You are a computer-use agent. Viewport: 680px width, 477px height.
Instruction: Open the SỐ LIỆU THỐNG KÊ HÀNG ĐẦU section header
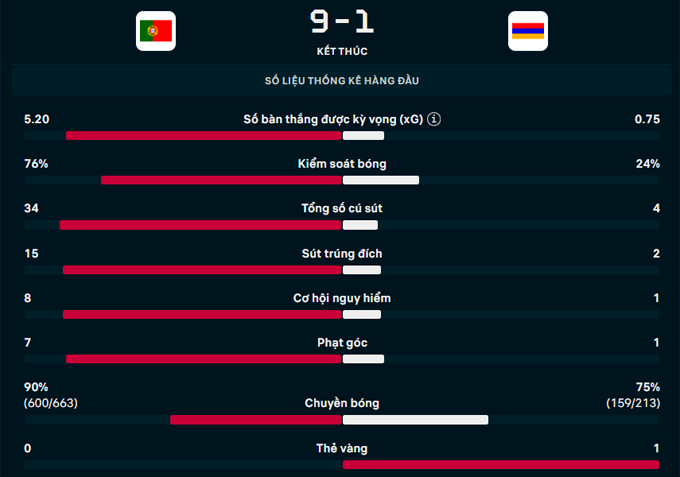click(x=341, y=80)
